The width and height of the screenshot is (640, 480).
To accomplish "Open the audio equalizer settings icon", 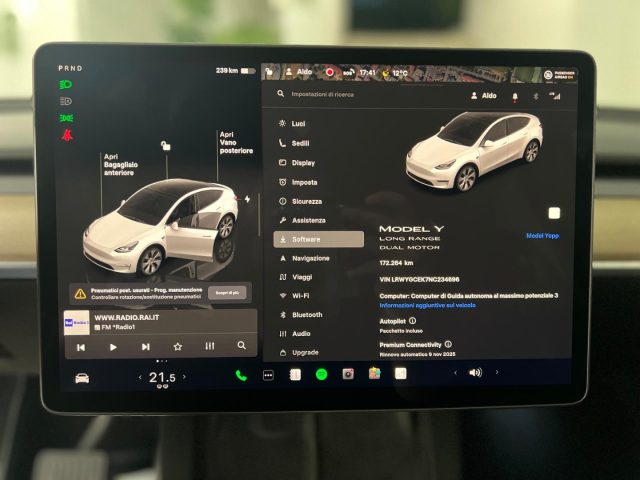I will coord(209,346).
